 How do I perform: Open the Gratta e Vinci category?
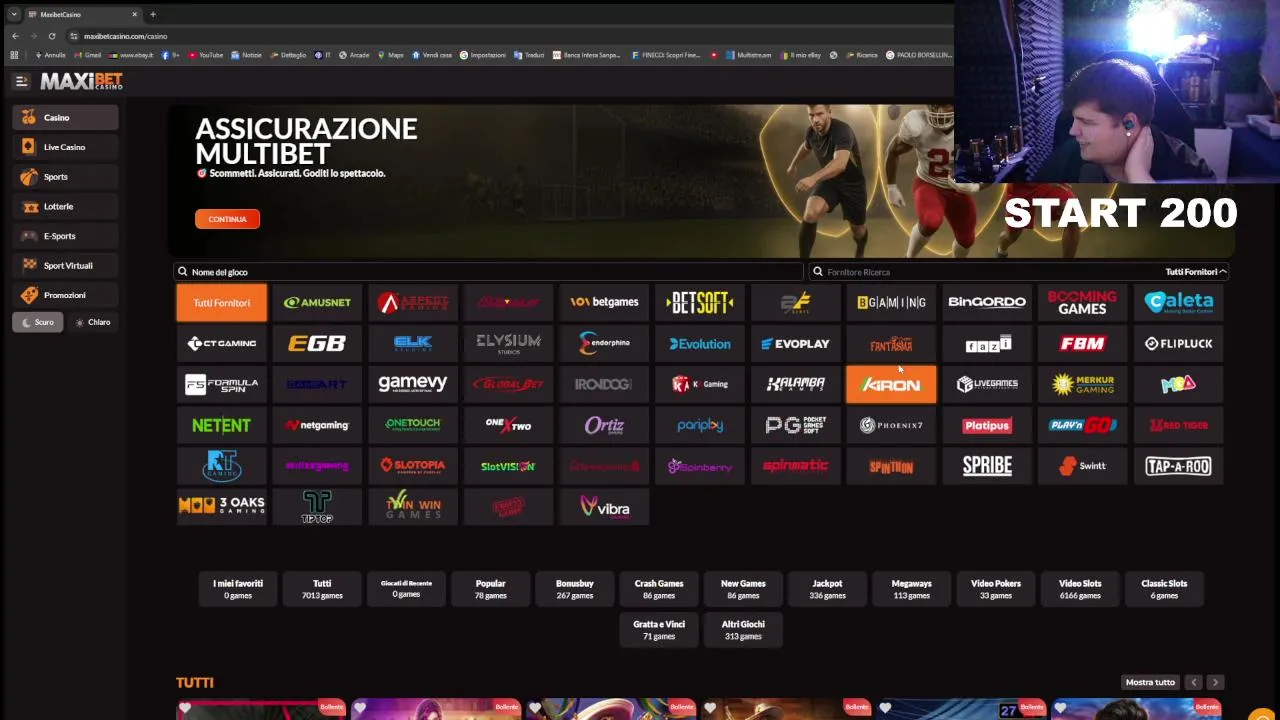click(659, 630)
